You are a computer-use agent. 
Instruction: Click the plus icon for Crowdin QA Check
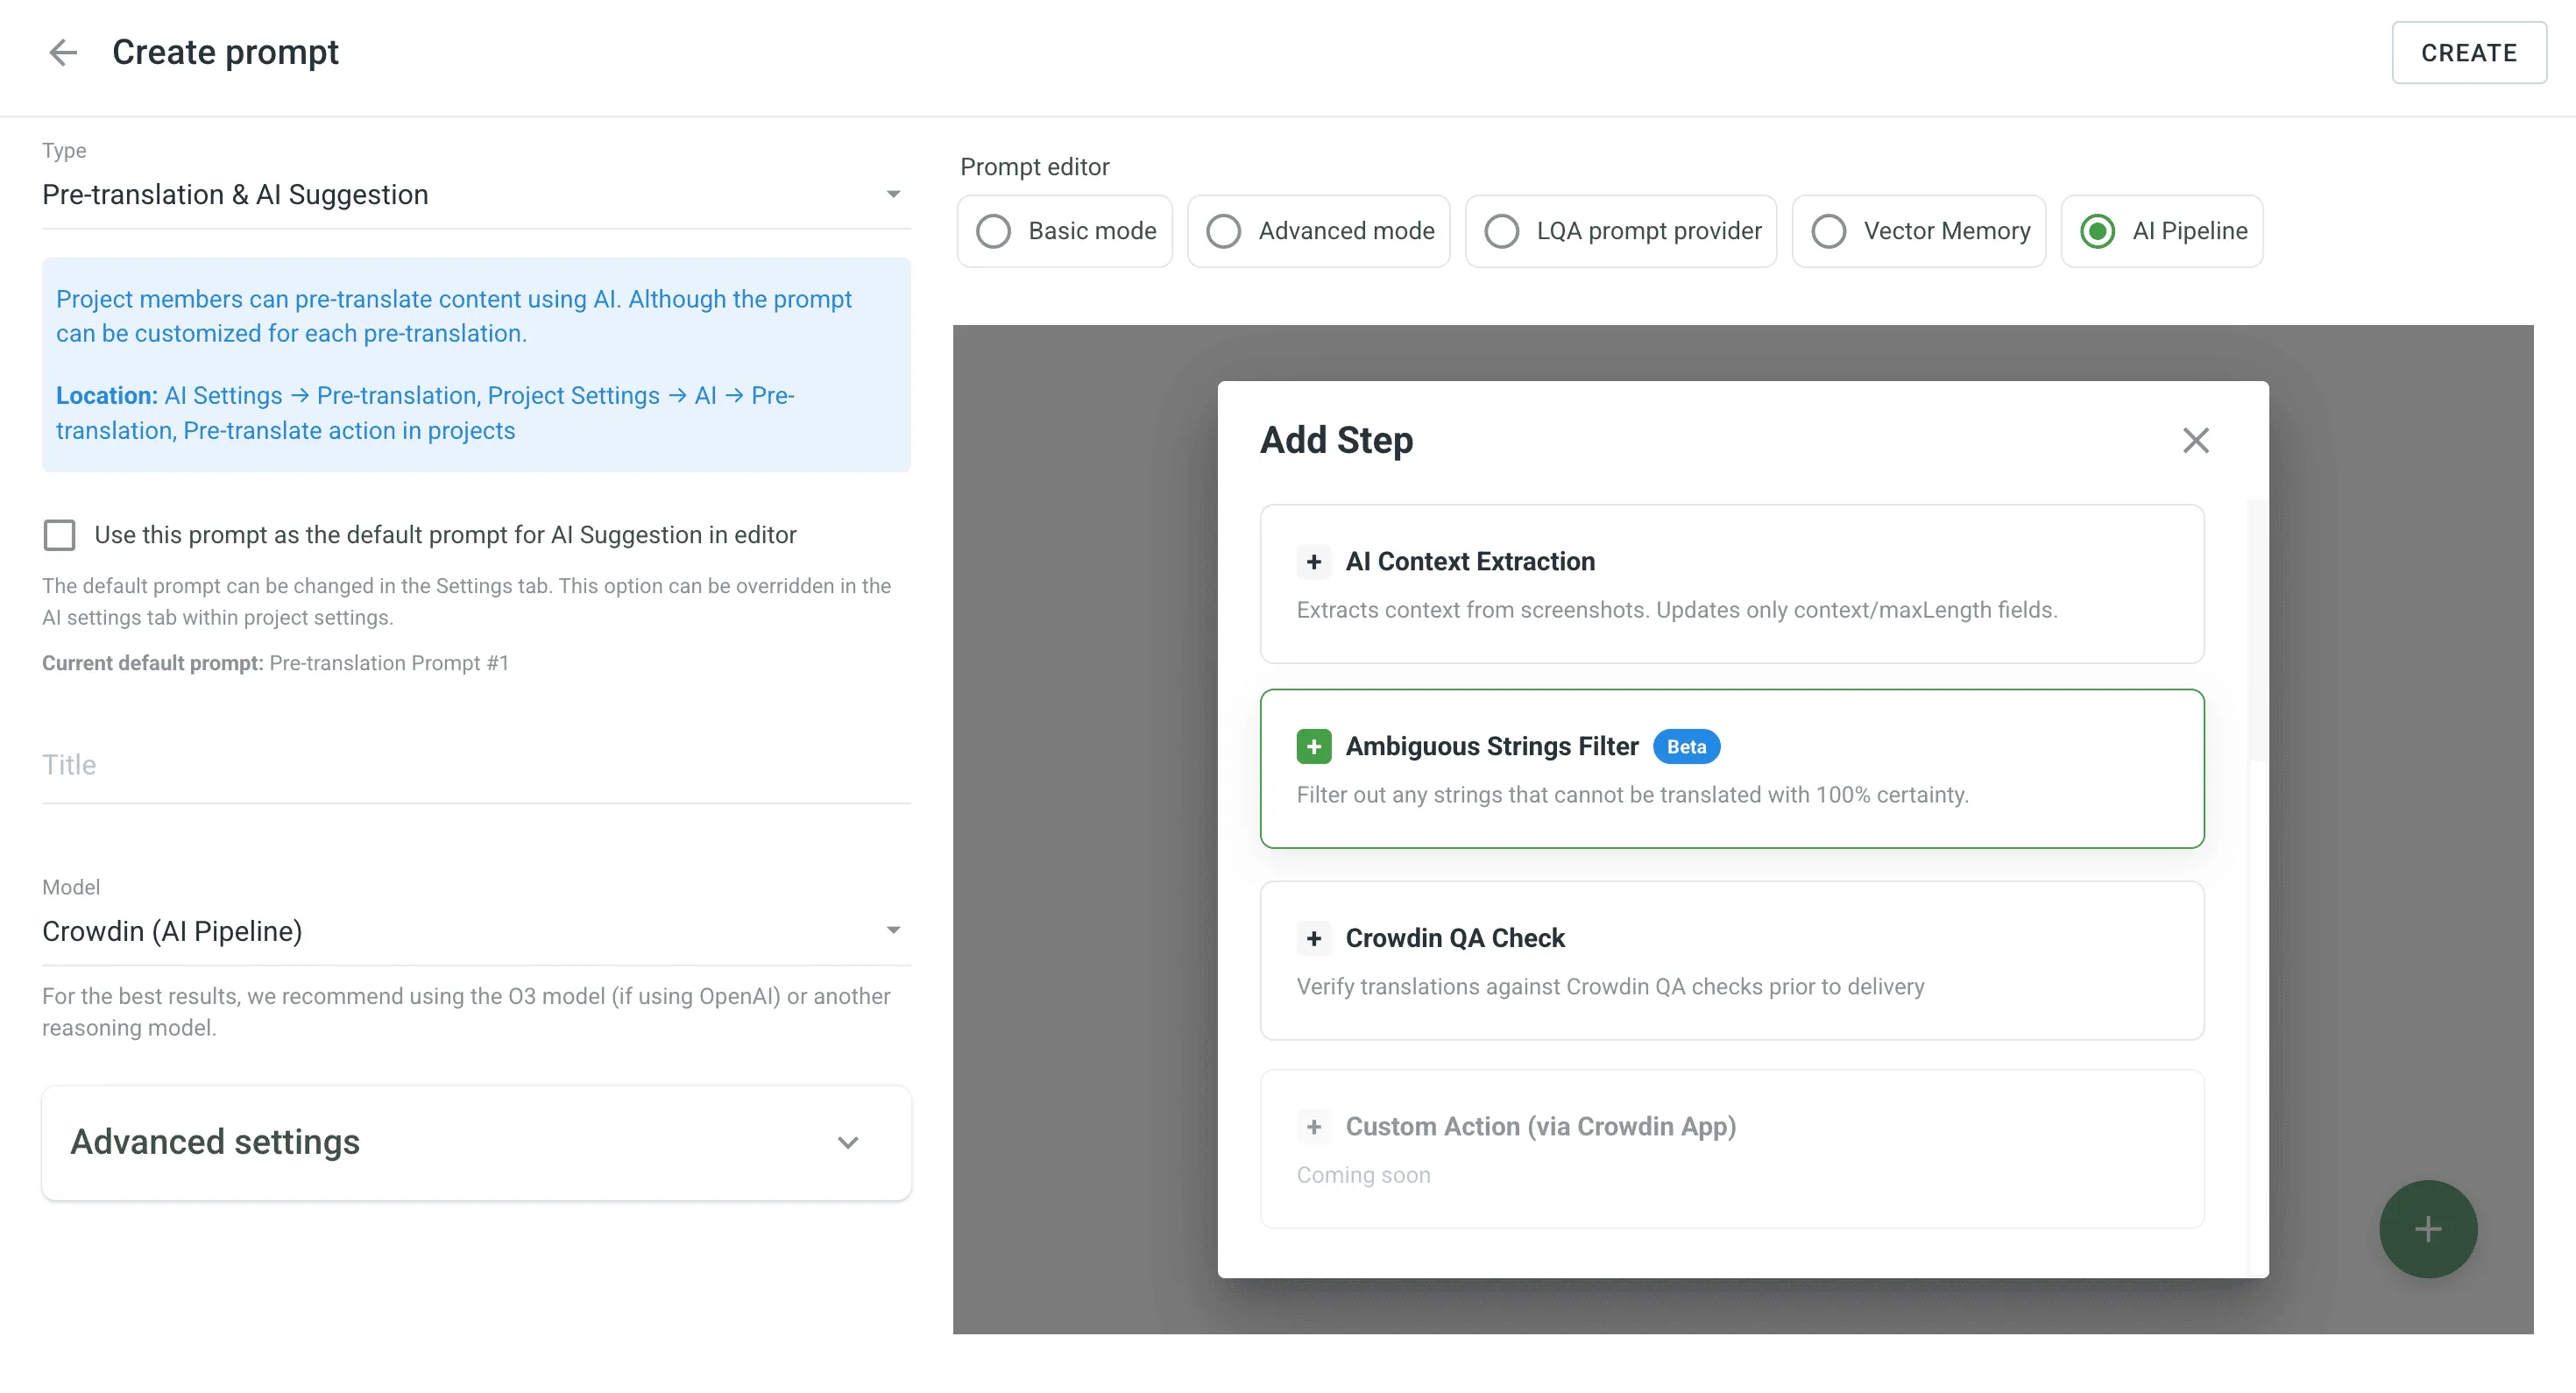[x=1314, y=938]
